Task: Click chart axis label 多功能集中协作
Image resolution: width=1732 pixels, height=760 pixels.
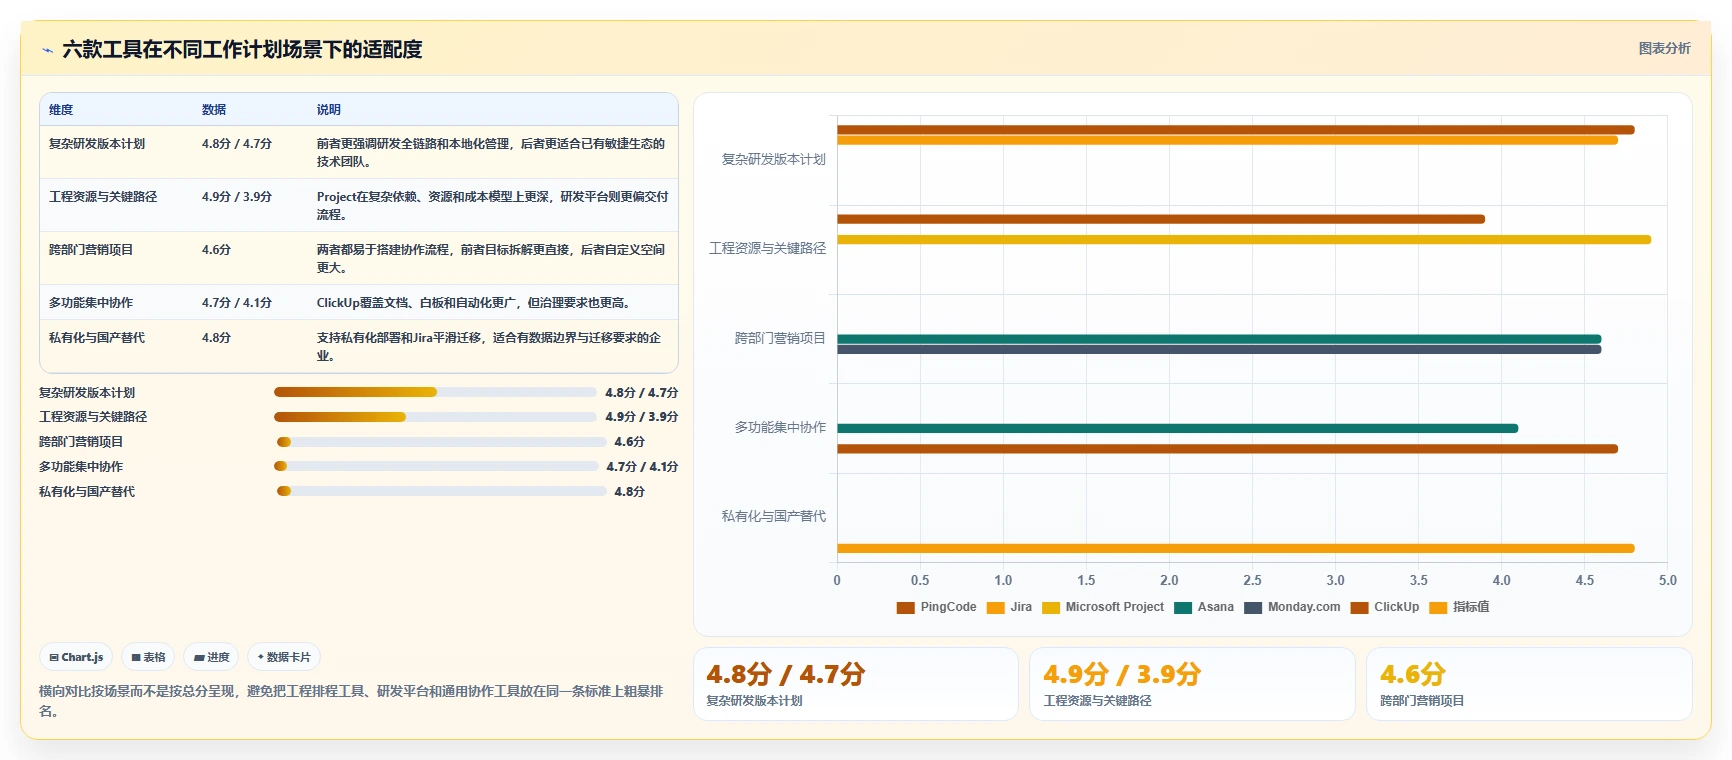Action: (780, 427)
